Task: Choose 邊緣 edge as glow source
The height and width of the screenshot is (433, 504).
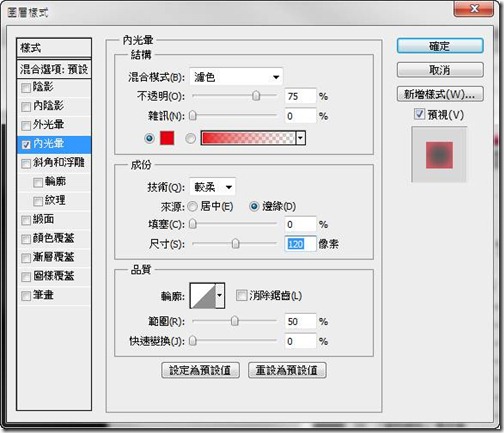Action: pos(254,207)
